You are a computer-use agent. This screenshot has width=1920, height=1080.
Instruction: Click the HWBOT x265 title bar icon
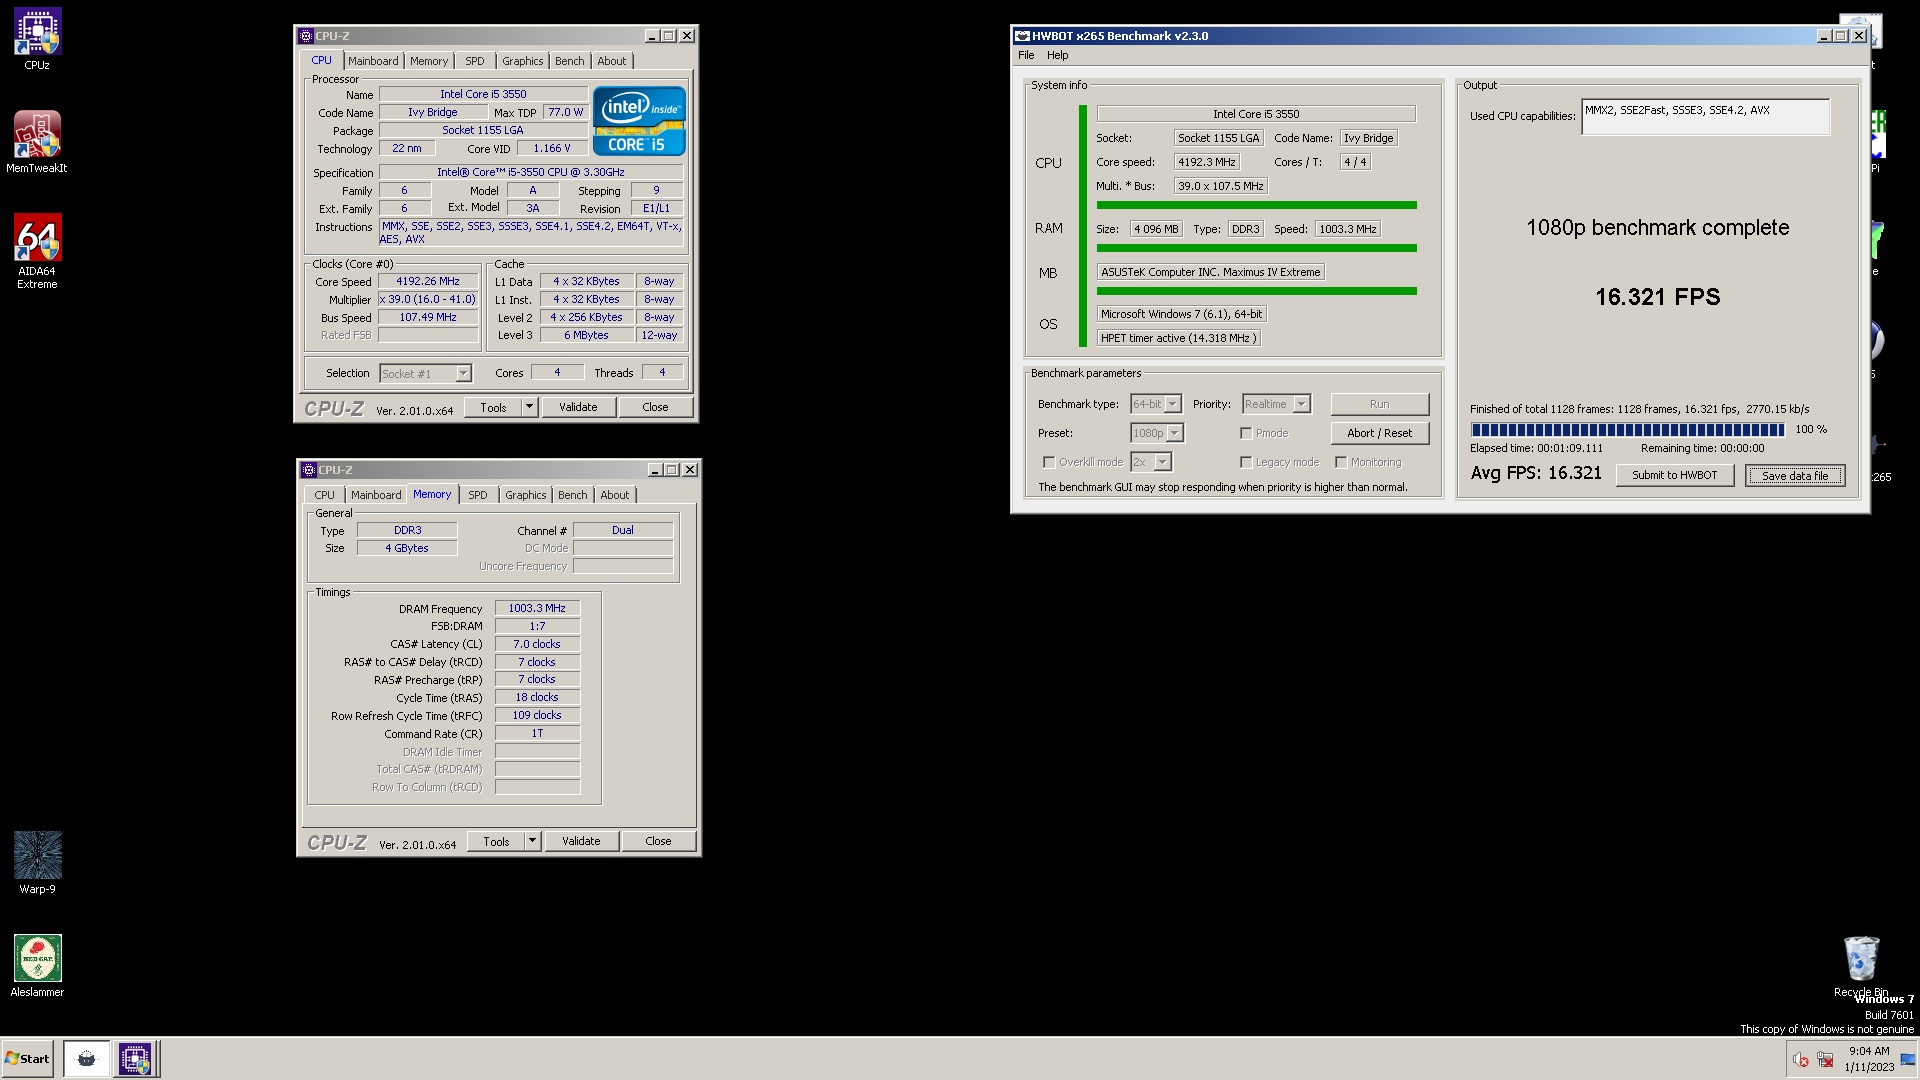click(1022, 36)
